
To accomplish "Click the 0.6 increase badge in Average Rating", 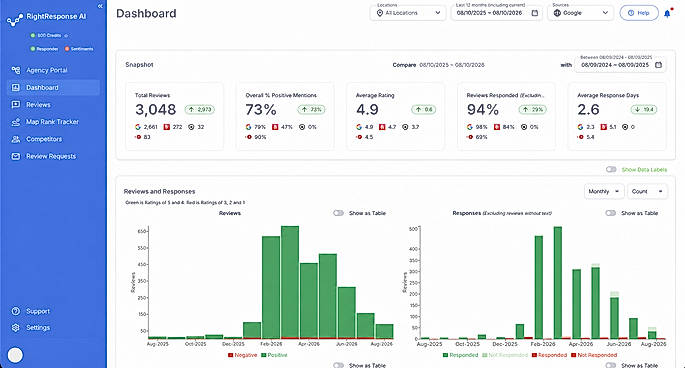I will 423,109.
